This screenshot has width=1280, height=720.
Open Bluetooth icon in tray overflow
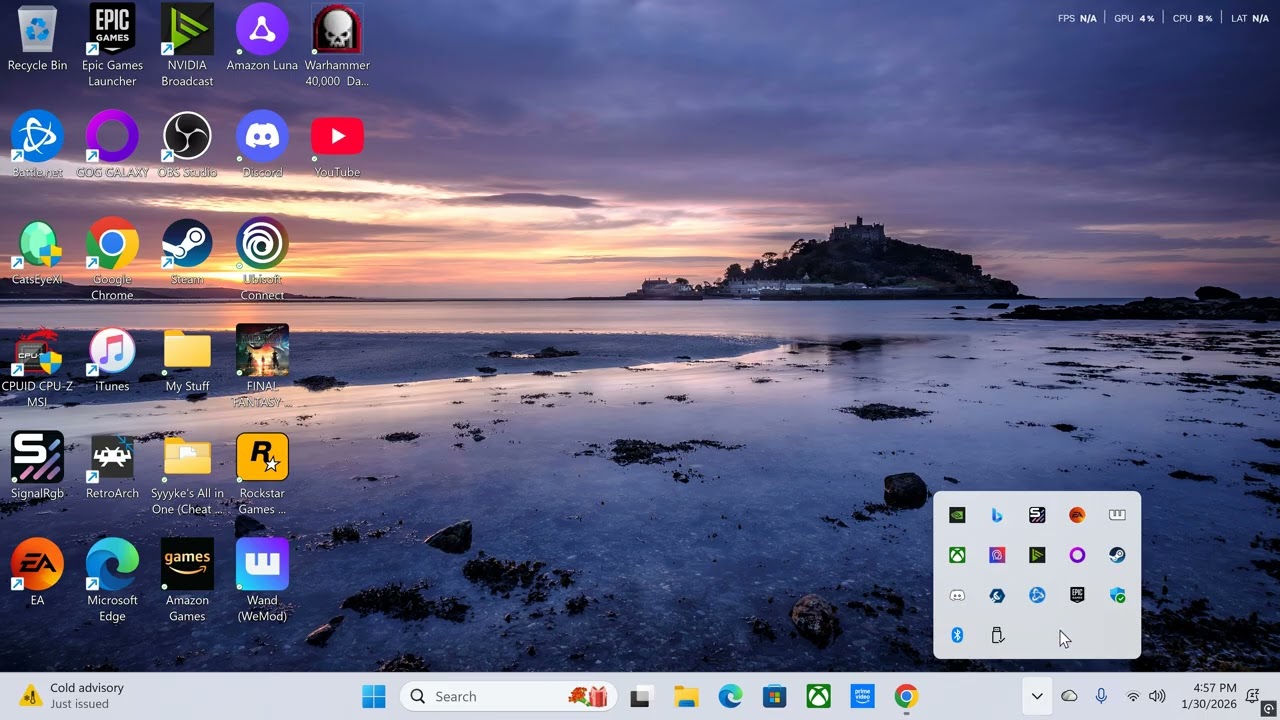click(x=957, y=635)
